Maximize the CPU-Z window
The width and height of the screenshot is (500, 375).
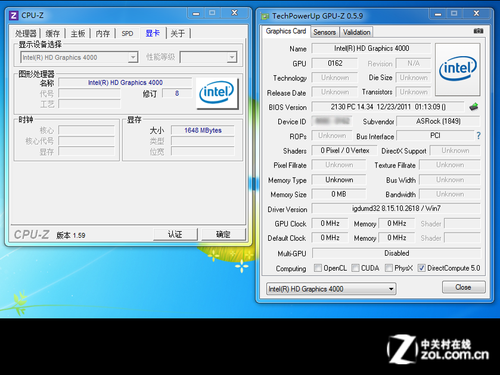[212, 13]
